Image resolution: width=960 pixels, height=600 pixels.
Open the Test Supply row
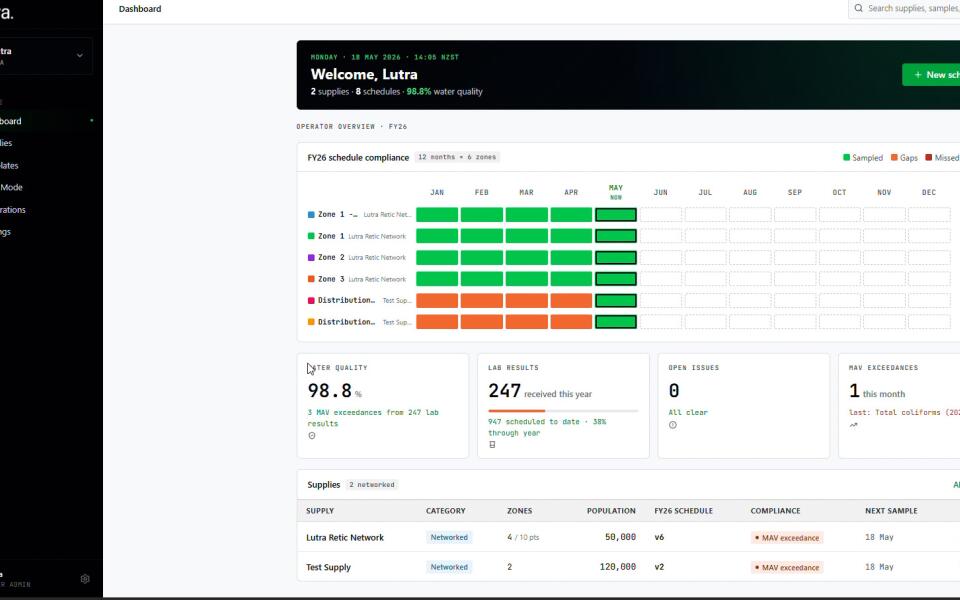click(x=628, y=567)
